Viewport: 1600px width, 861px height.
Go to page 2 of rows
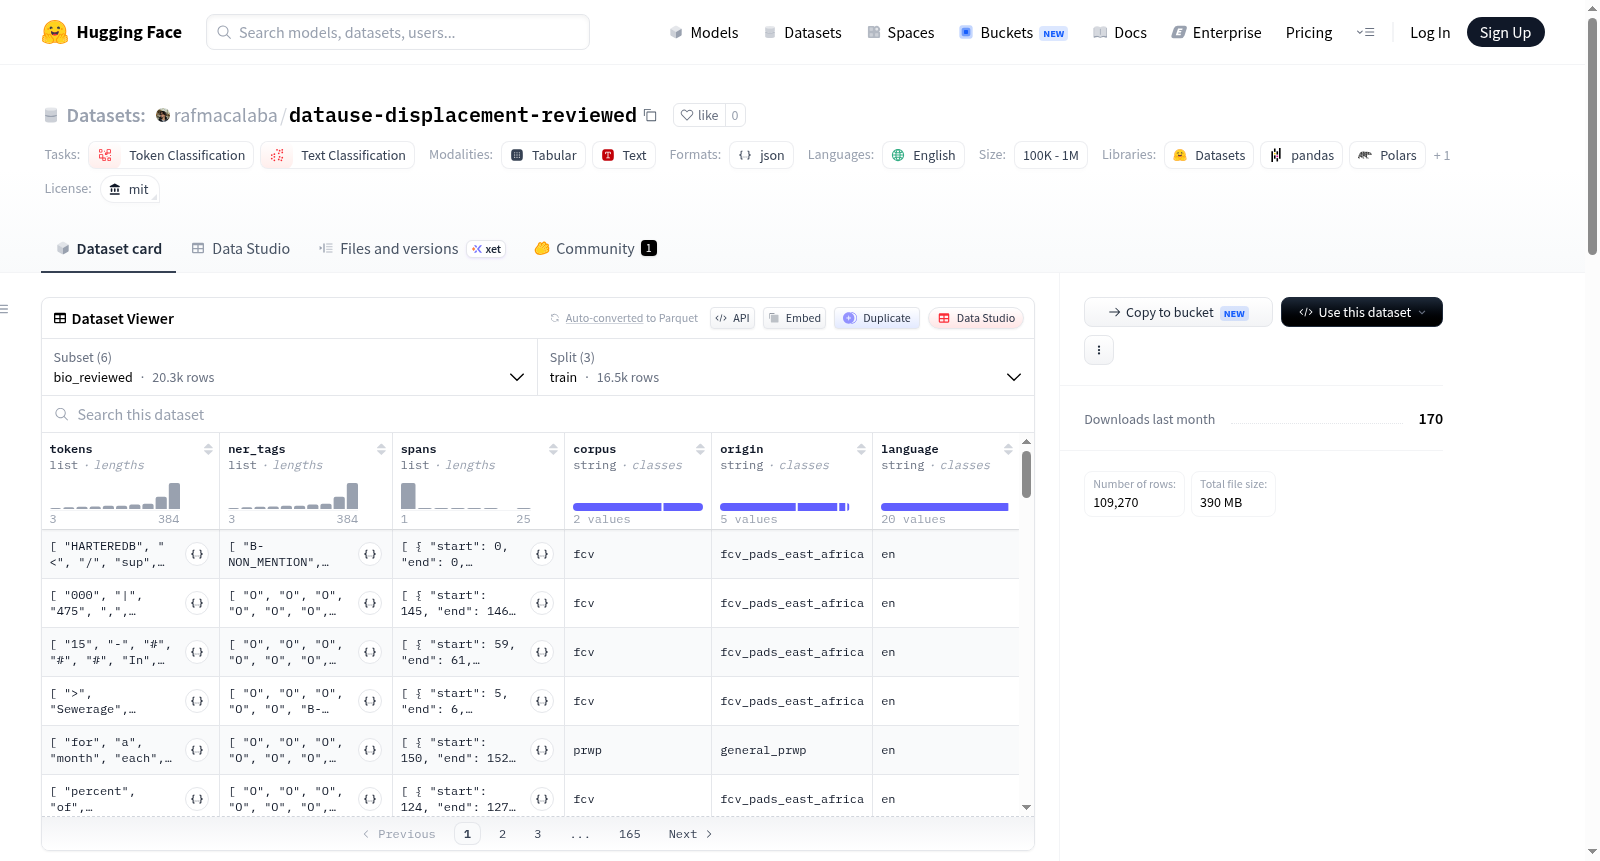click(x=502, y=834)
